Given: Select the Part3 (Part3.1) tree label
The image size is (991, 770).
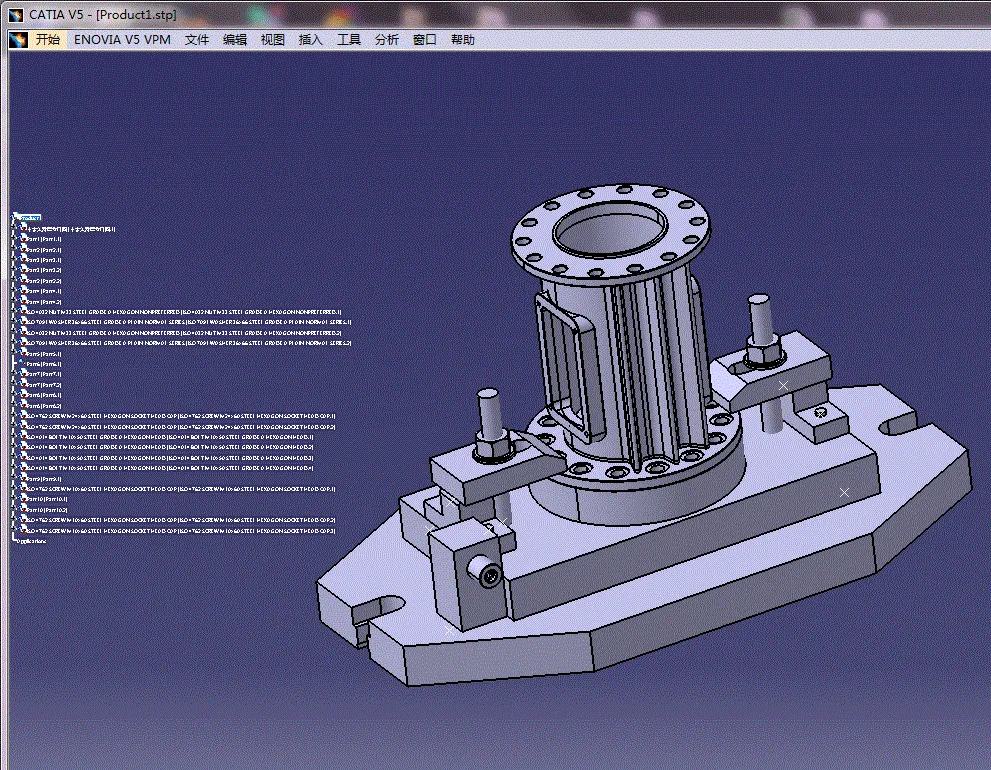Looking at the screenshot, I should point(44,260).
